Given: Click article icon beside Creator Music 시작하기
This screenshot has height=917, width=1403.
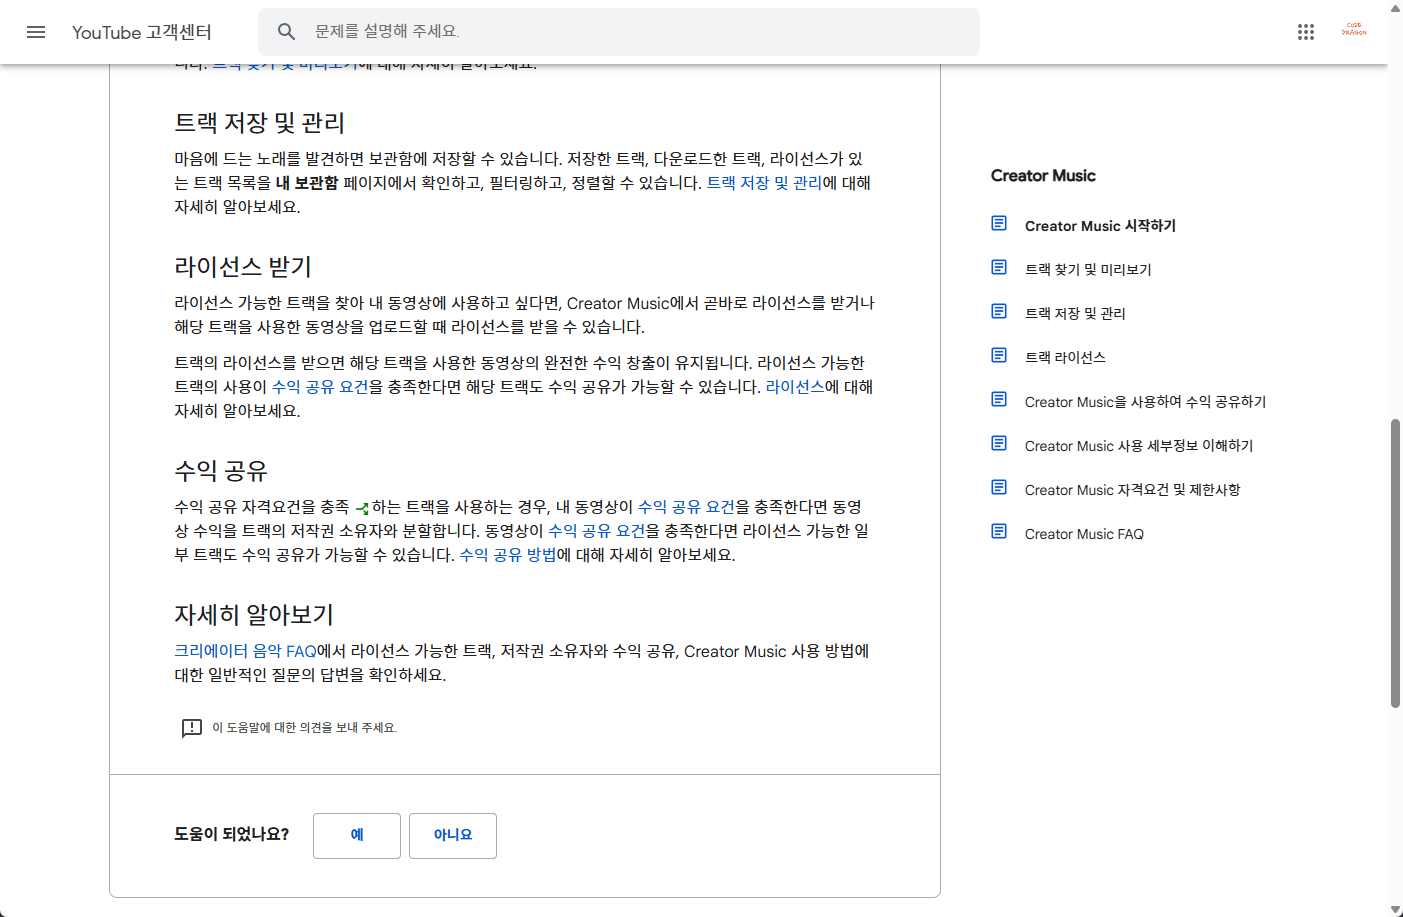Looking at the screenshot, I should 999,223.
